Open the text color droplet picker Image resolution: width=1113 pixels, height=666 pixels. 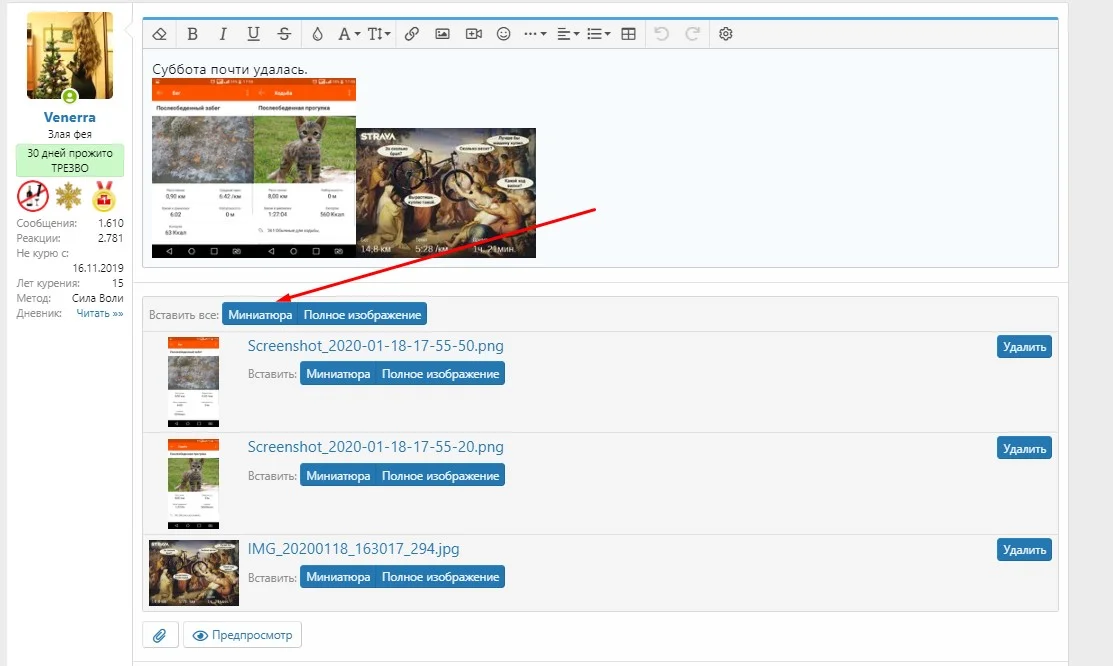[317, 33]
